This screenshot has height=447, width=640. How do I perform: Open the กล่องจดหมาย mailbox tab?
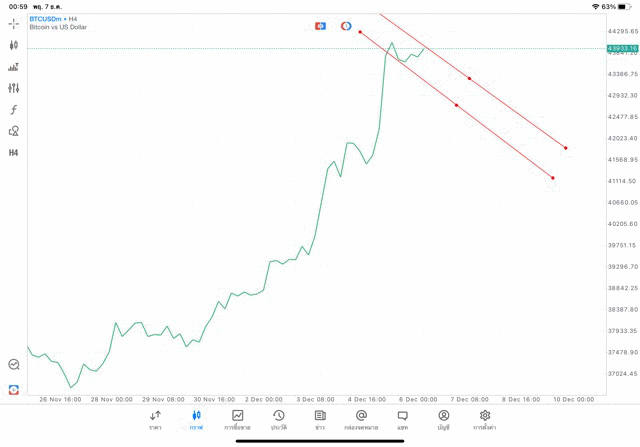pyautogui.click(x=361, y=419)
